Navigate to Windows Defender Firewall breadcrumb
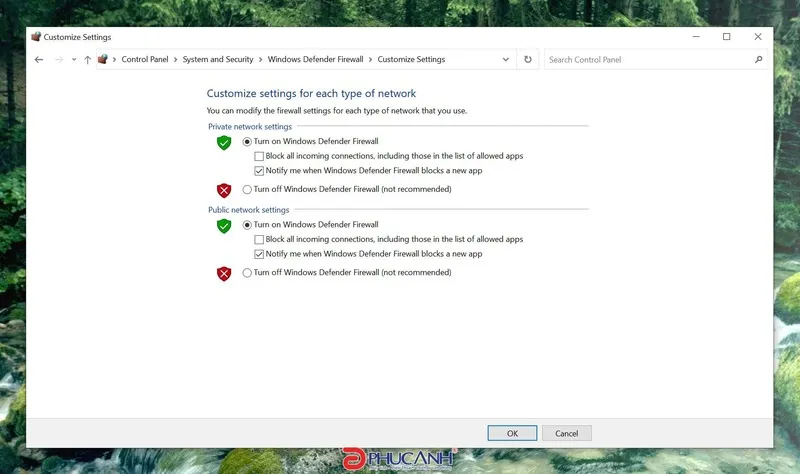Image resolution: width=800 pixels, height=474 pixels. pyautogui.click(x=315, y=59)
